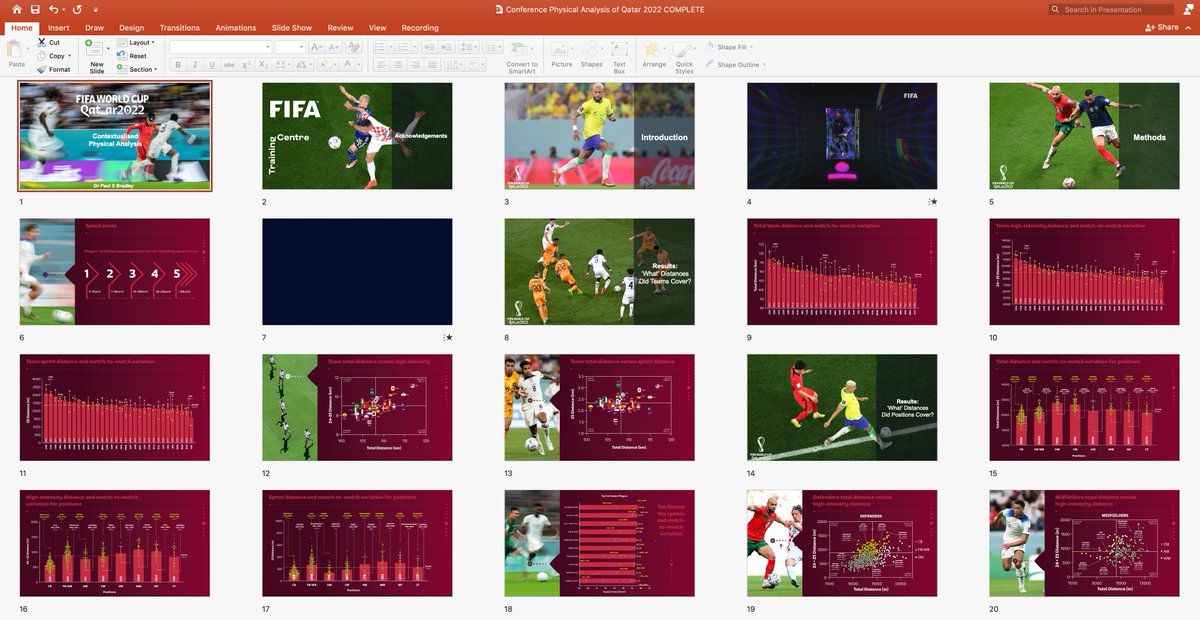Open the Layout dropdown
1200x620 pixels.
[136, 43]
